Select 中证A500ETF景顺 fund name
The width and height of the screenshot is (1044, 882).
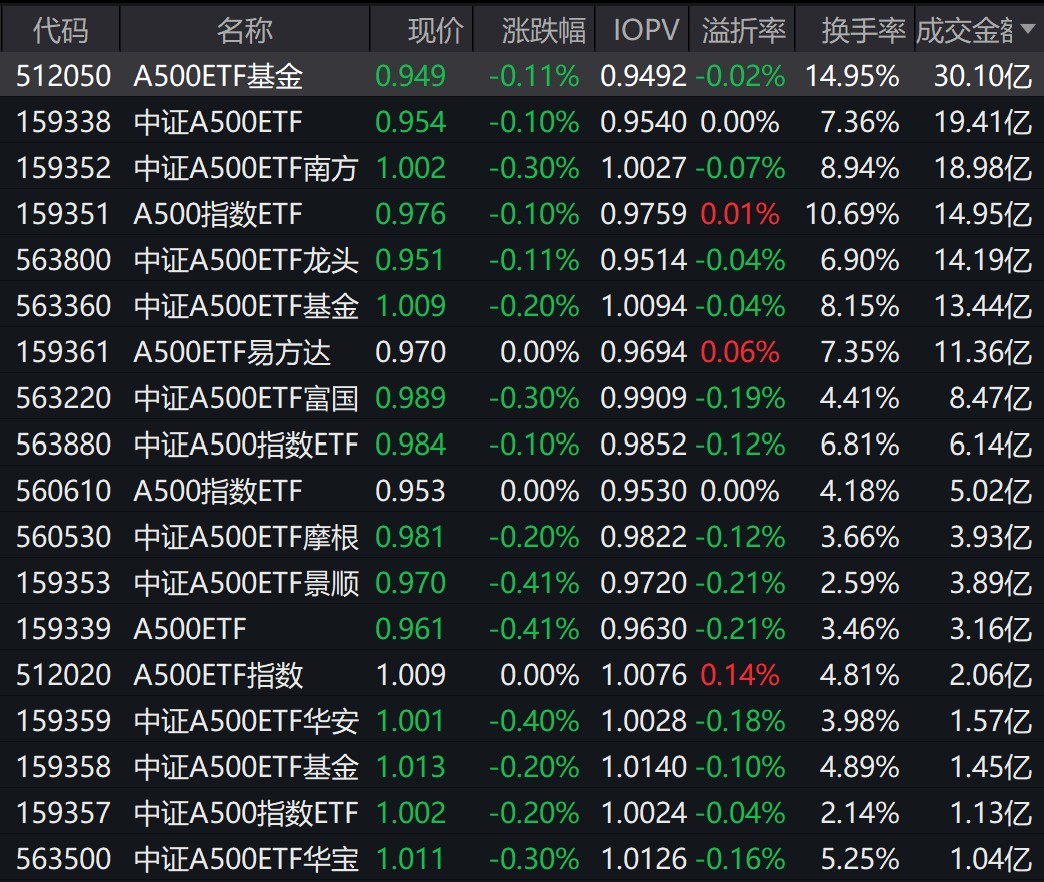point(245,583)
